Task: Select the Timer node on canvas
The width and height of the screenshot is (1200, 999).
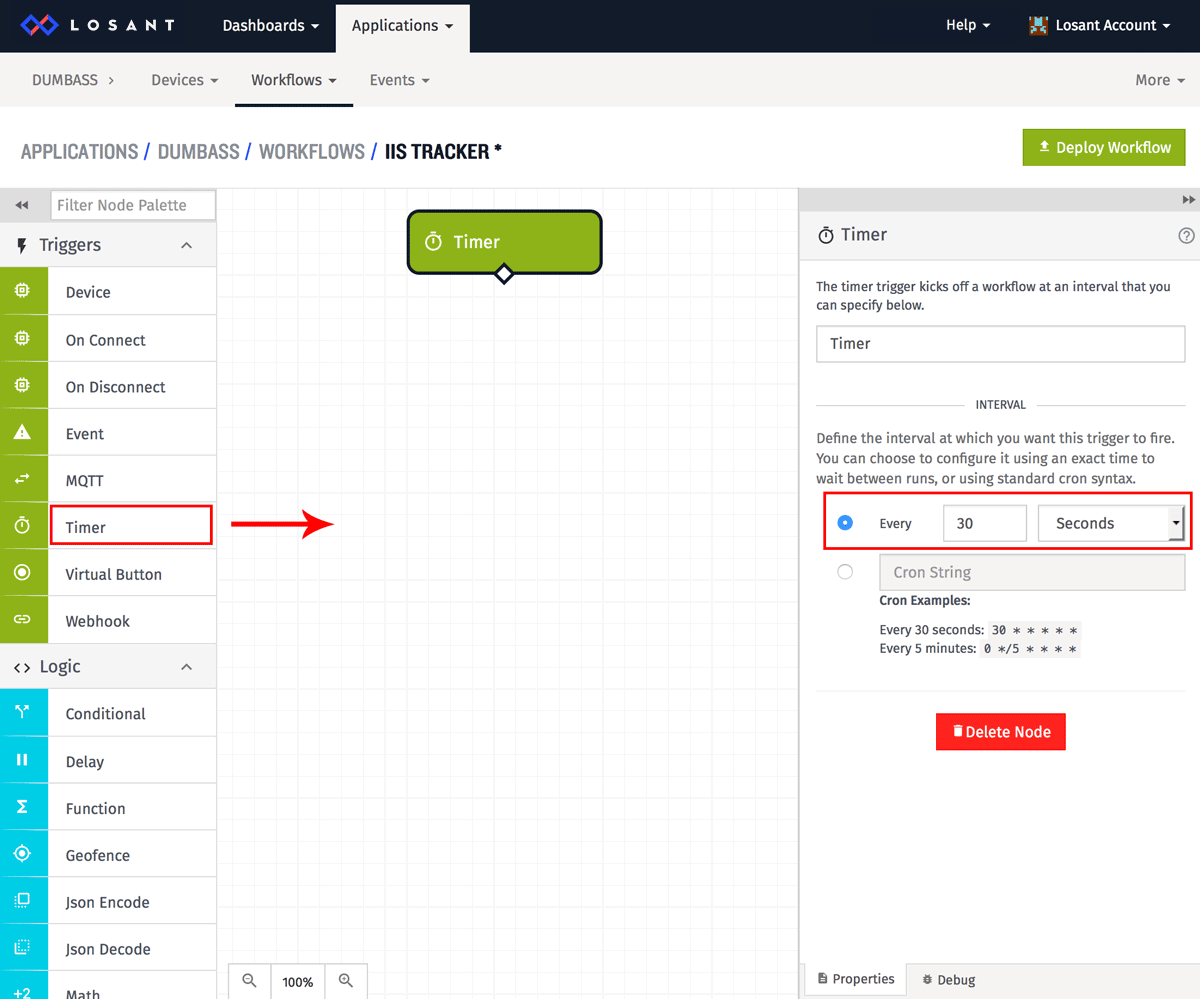Action: pos(504,241)
